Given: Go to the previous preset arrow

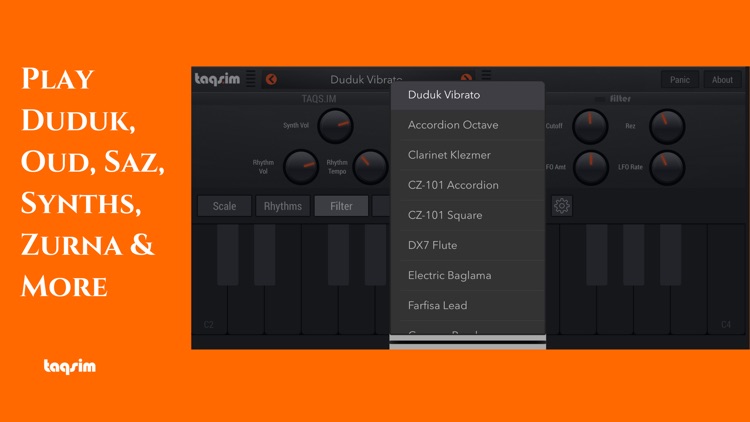Looking at the screenshot, I should [271, 79].
